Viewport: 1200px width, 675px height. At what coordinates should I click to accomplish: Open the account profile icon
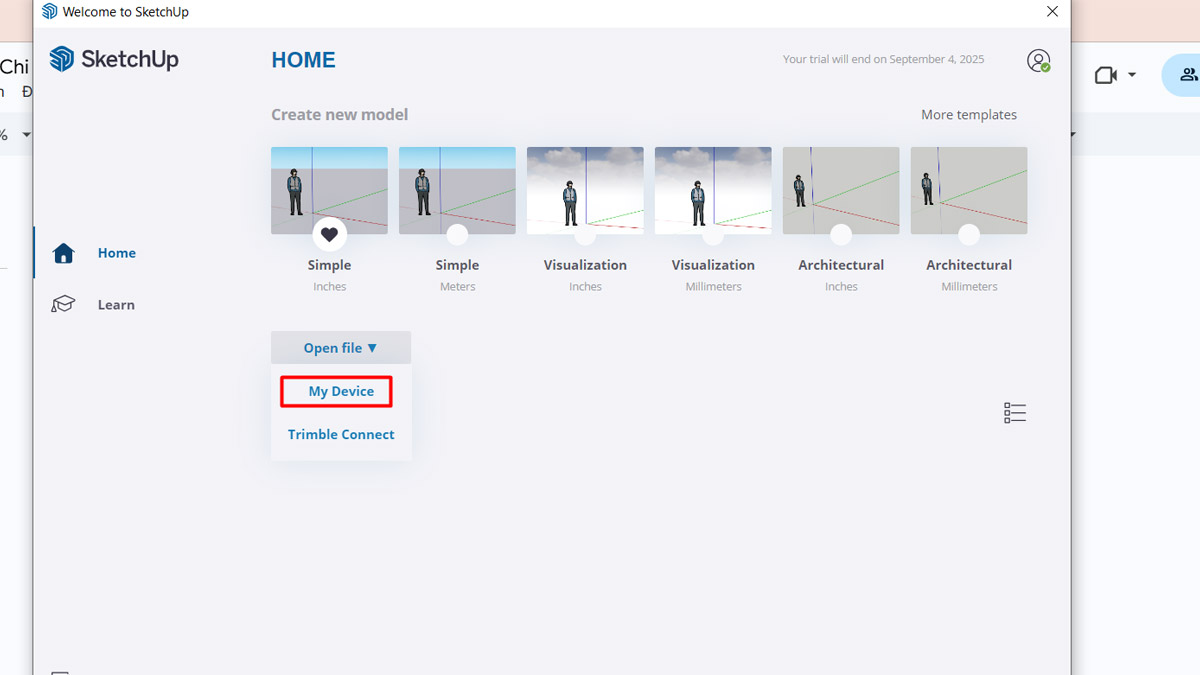tap(1039, 60)
